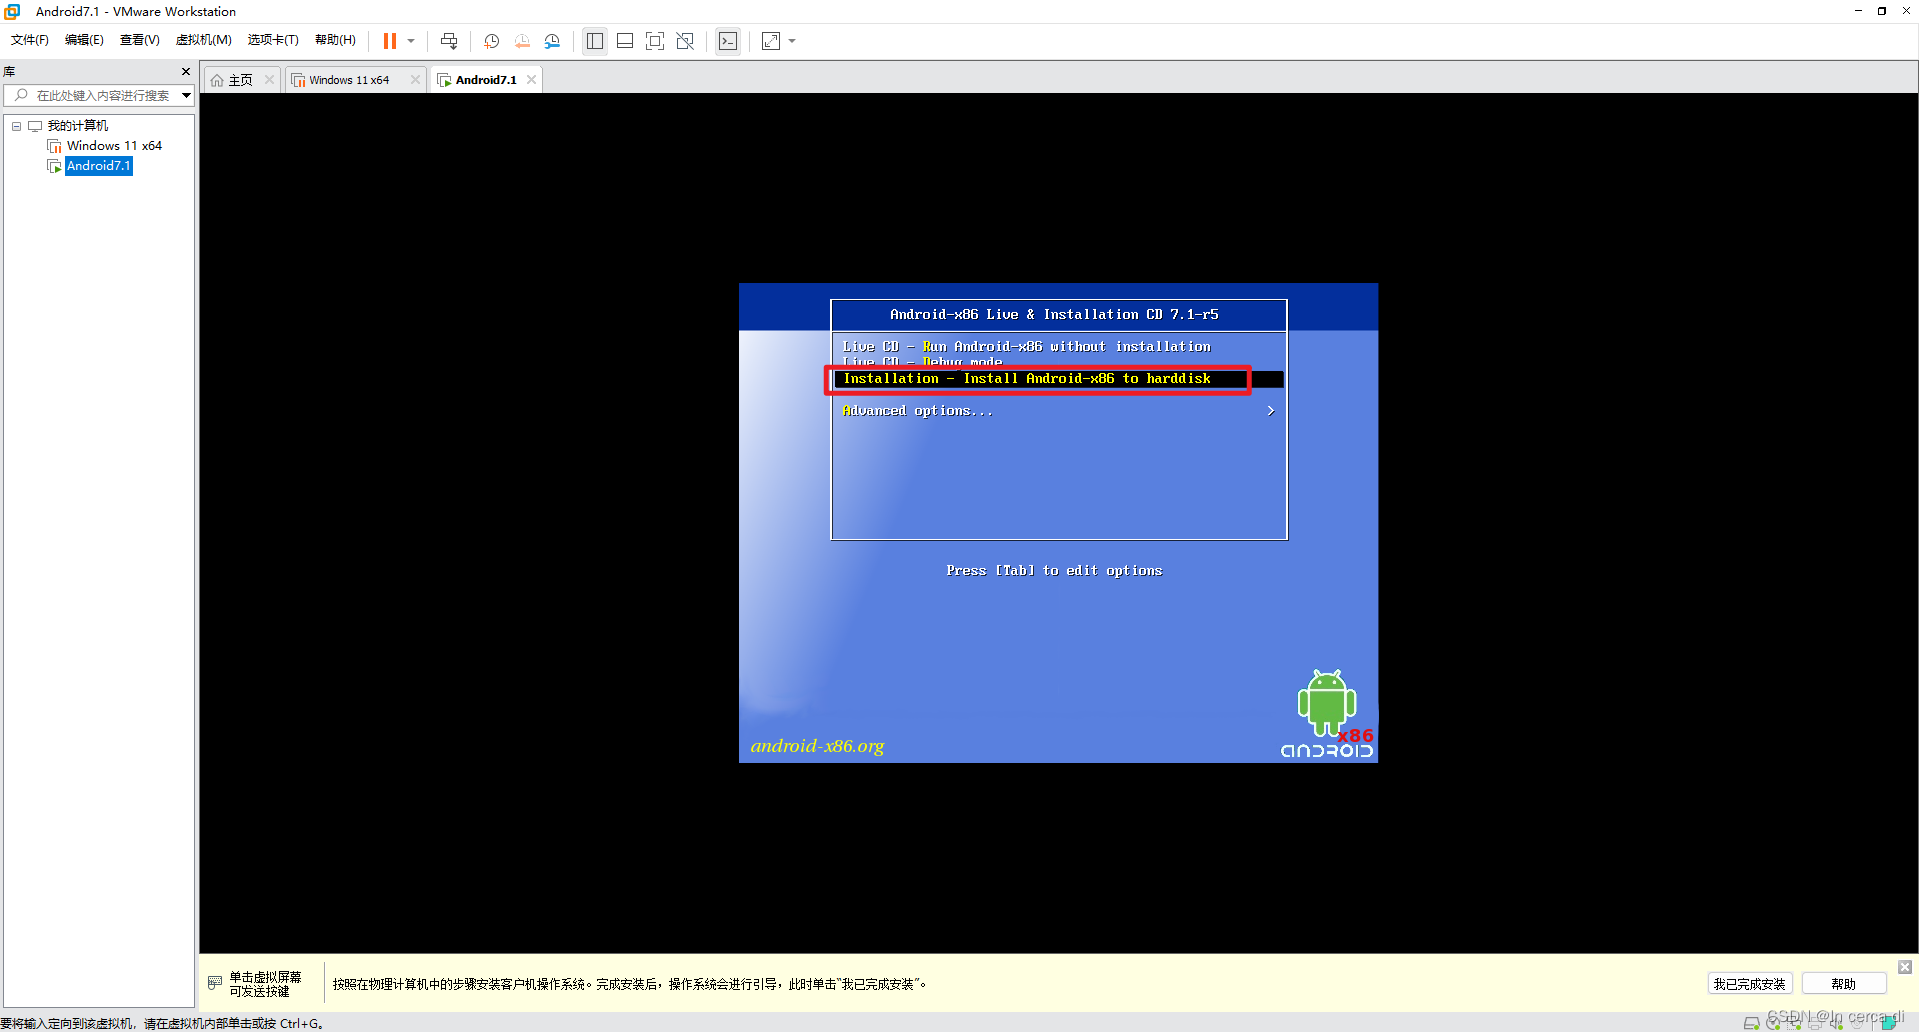Close the 库 library panel

pos(186,72)
